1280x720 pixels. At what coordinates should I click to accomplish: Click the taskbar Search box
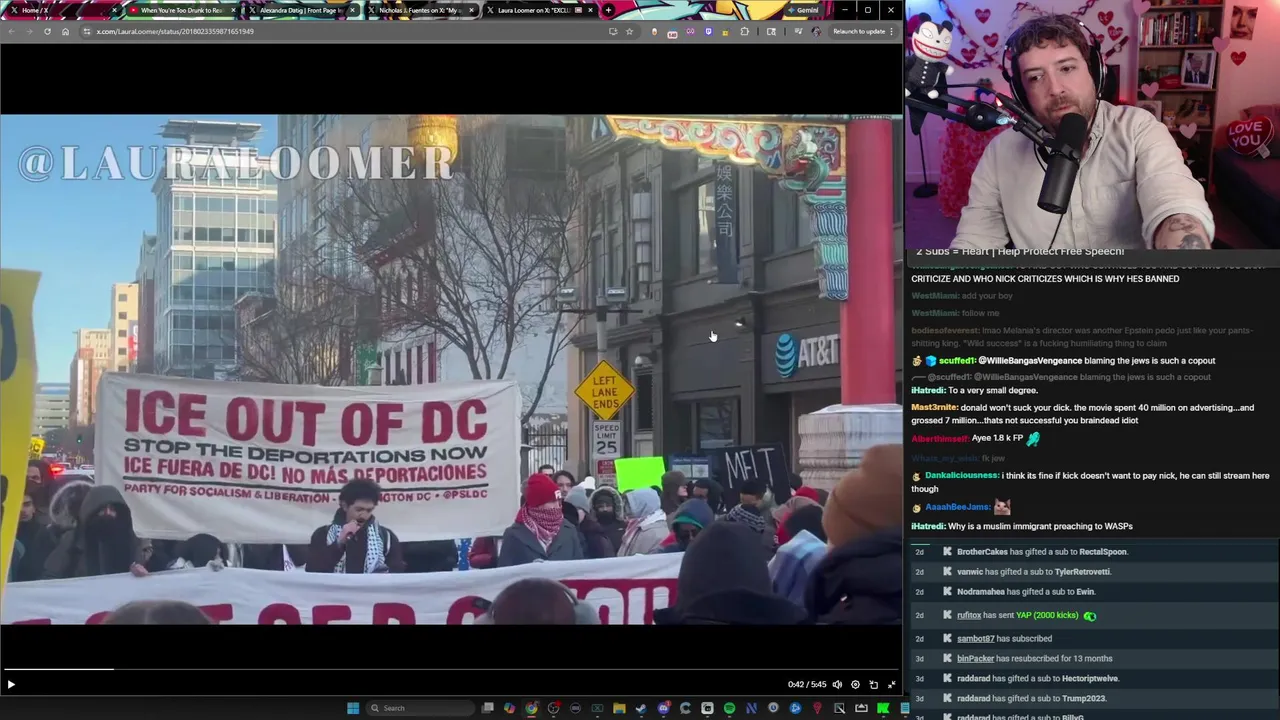[x=420, y=708]
